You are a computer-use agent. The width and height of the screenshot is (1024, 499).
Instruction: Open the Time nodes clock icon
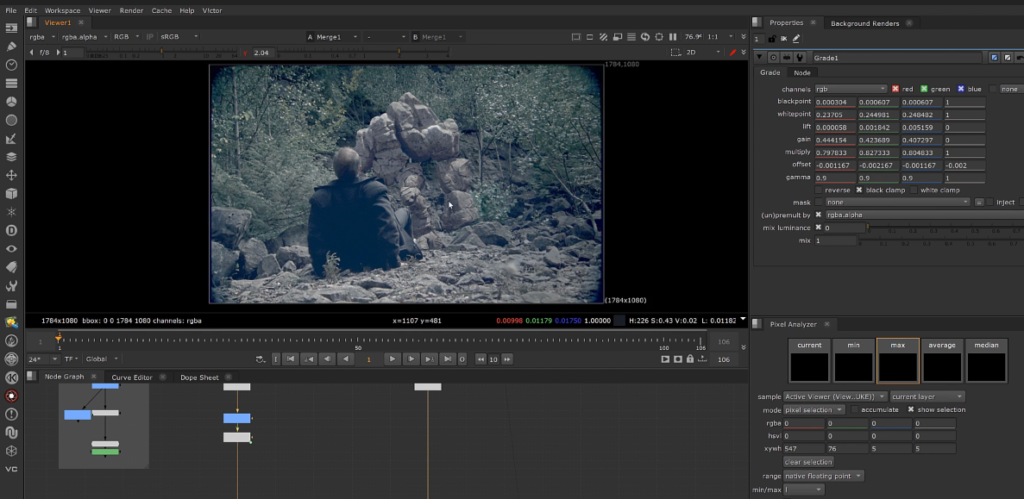tap(11, 64)
